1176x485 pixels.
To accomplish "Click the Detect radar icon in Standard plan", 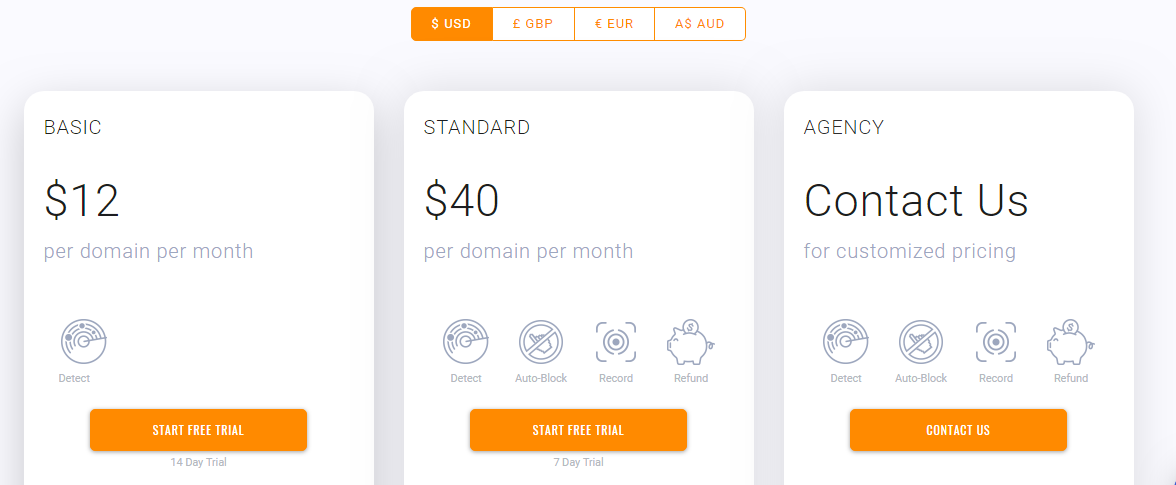I will coord(466,342).
